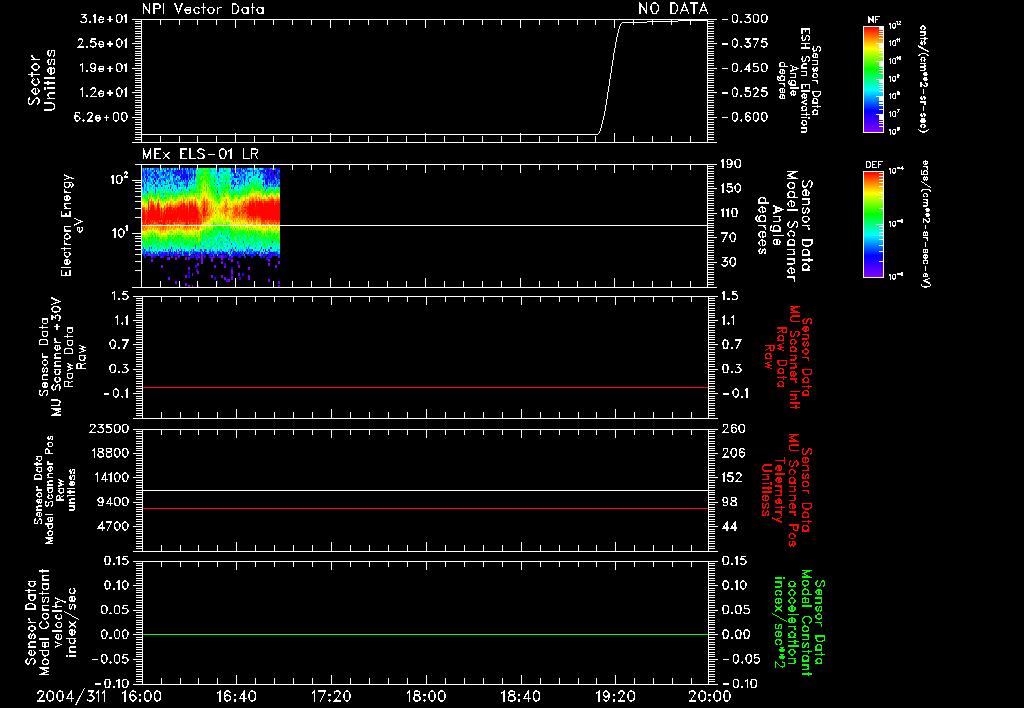
Task: Select the "MU Scanner +30V Raw Data" label
Action: 62,357
